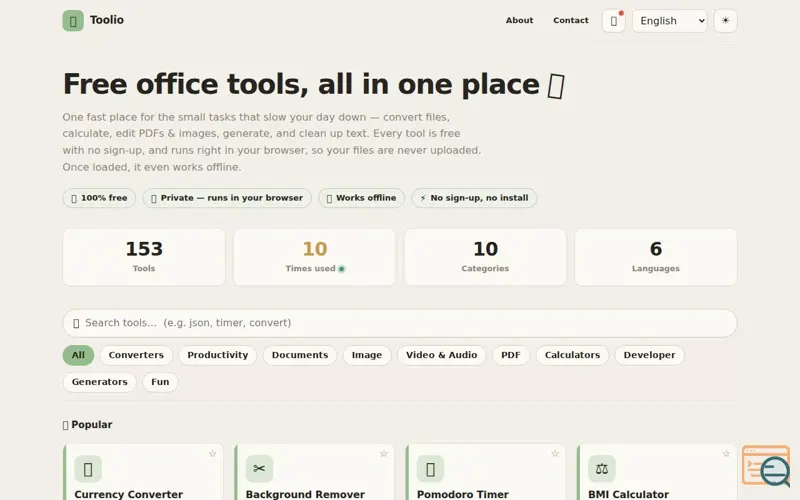The height and width of the screenshot is (500, 800).
Task: Click the 6 Languages stat card
Action: (x=656, y=257)
